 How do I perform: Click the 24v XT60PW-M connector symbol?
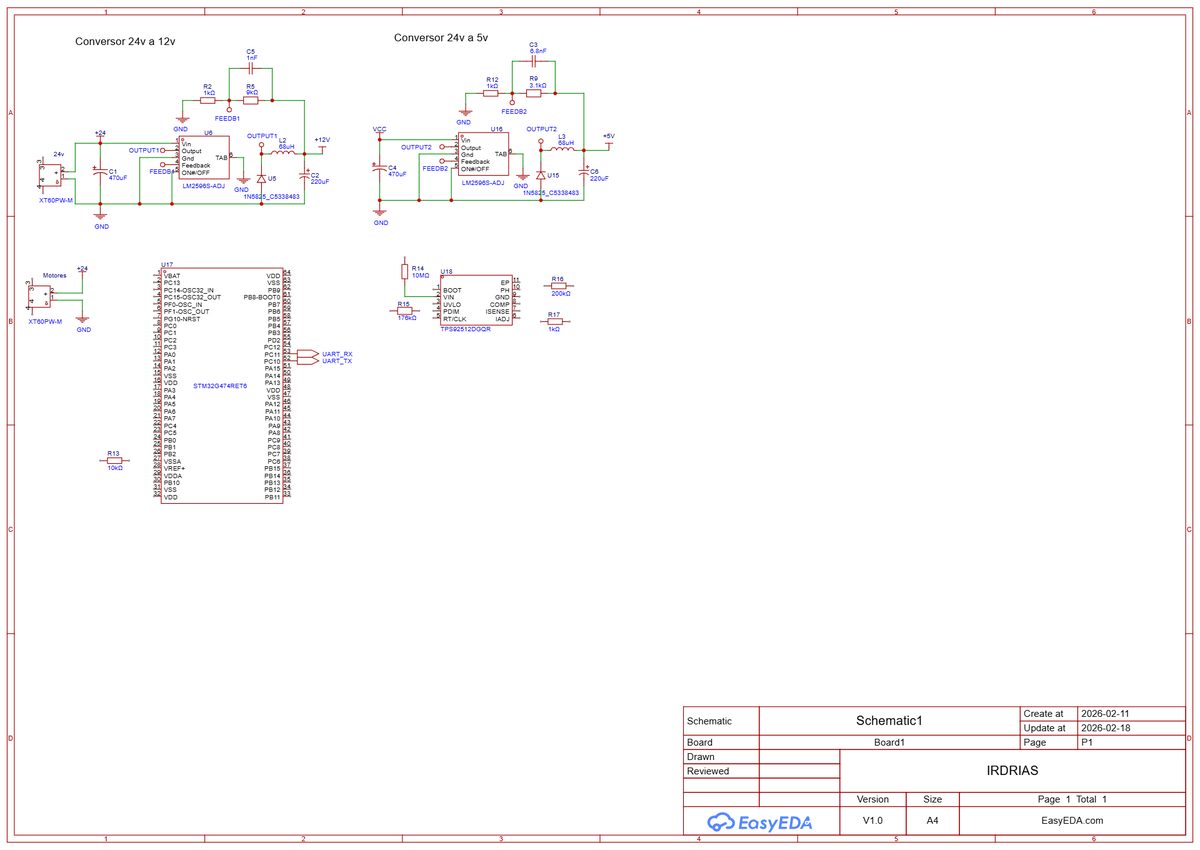[x=50, y=175]
